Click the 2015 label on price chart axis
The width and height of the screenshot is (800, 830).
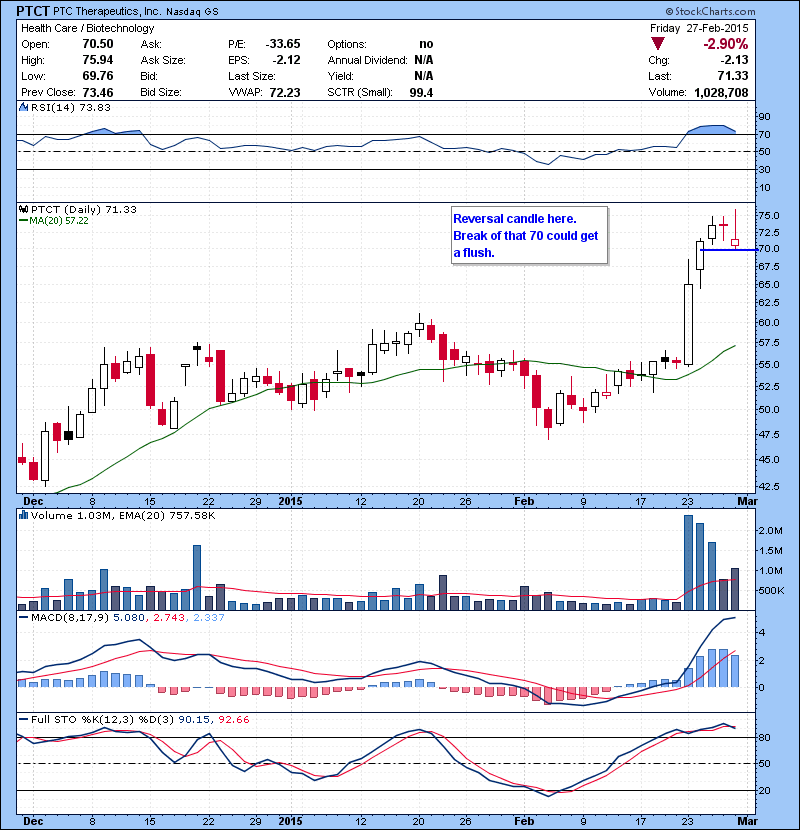point(290,501)
